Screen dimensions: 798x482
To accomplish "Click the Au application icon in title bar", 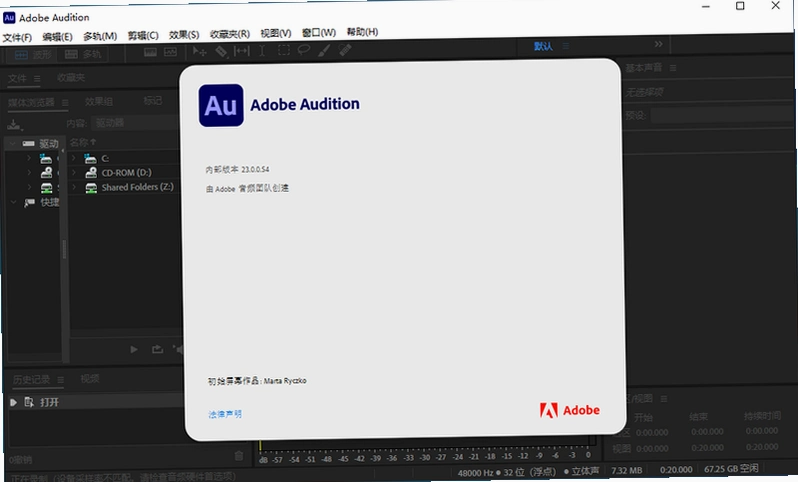I will [x=9, y=18].
